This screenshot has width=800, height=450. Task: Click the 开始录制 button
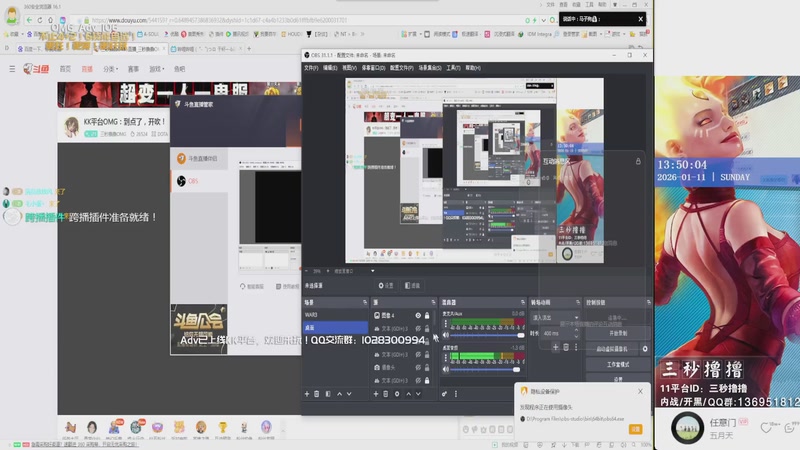pos(618,333)
